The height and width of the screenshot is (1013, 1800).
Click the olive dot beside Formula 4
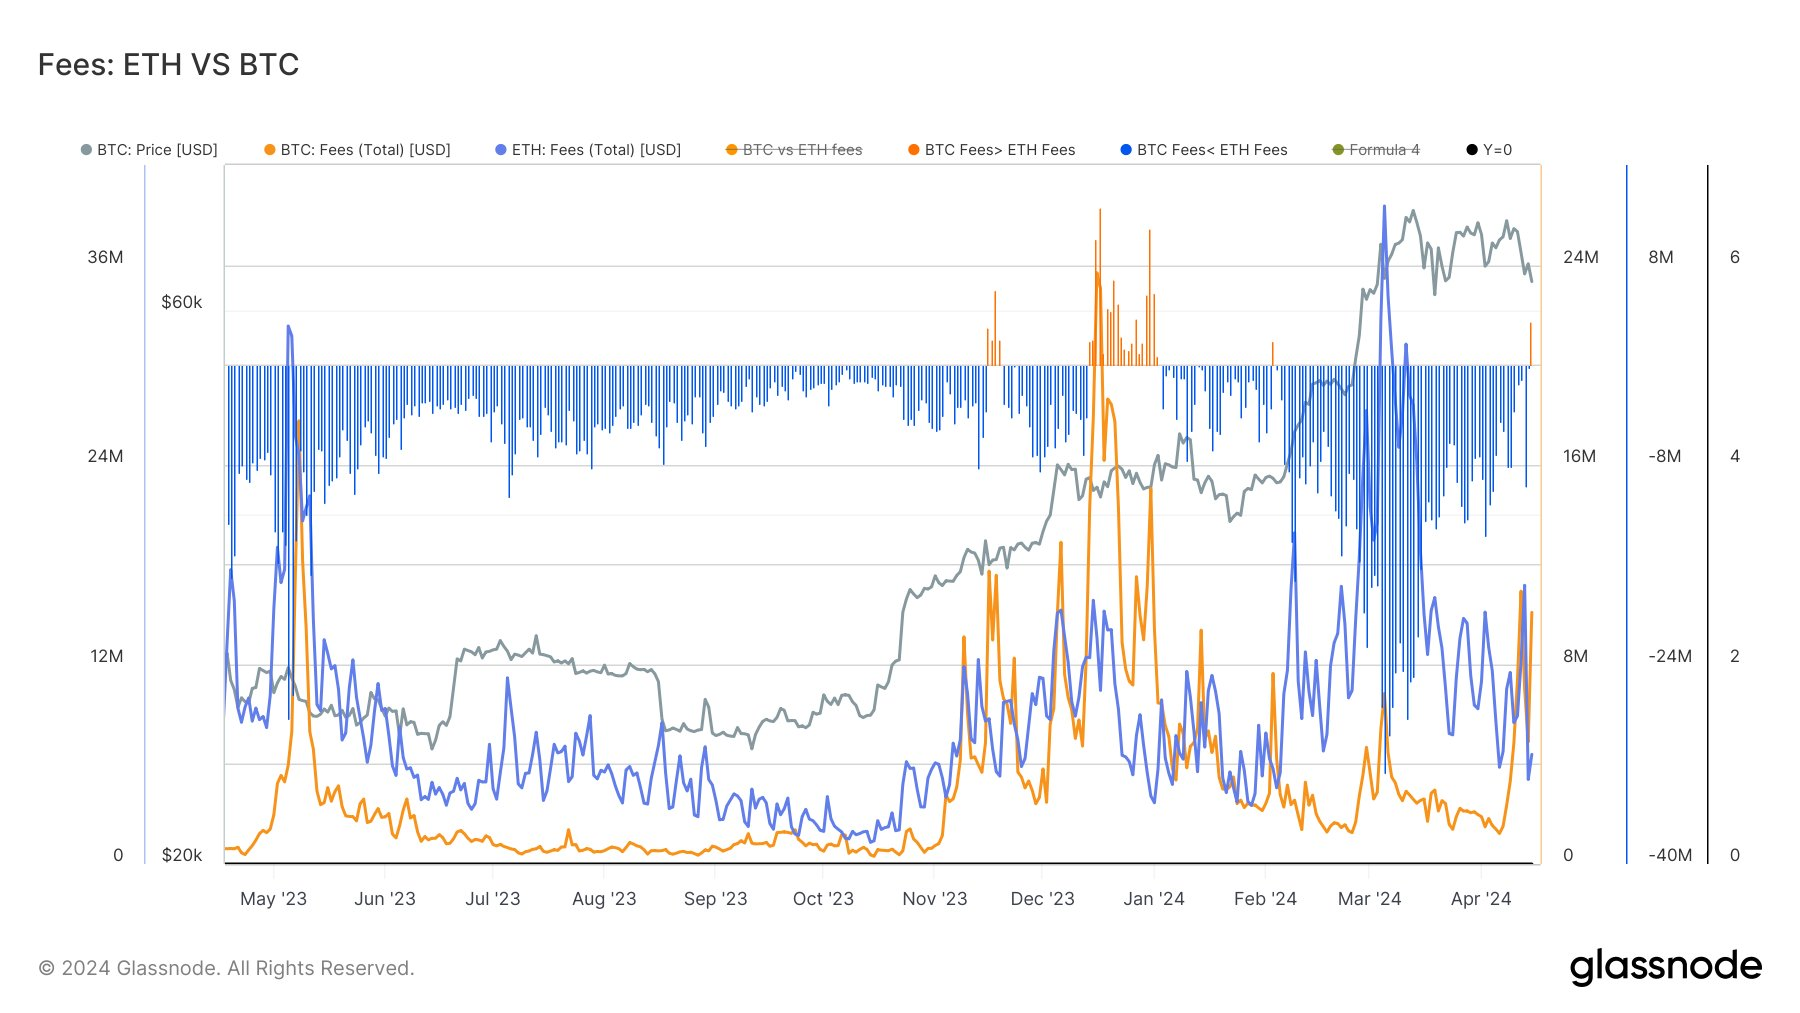coord(1338,150)
